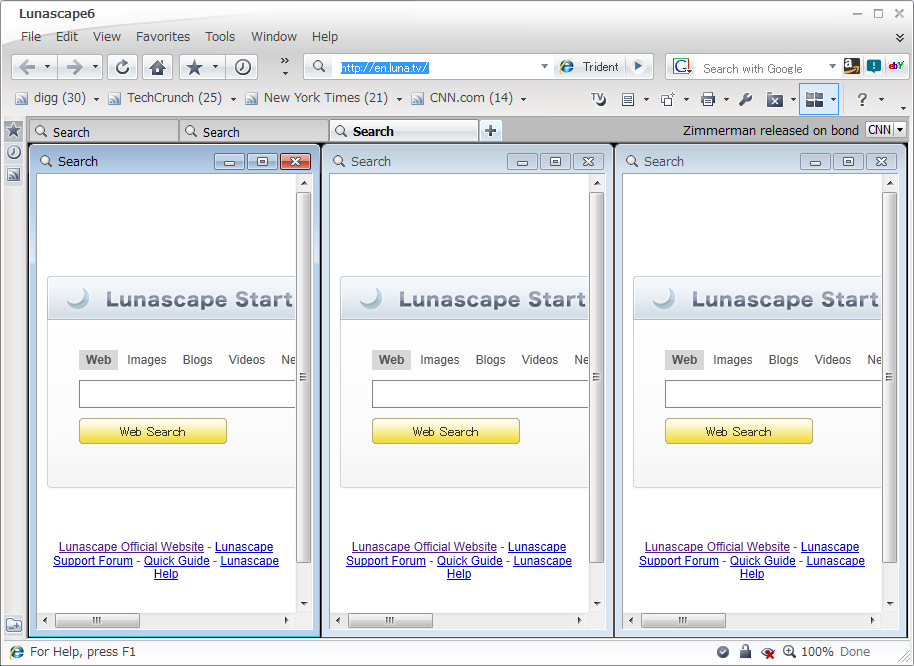Add new tab with plus button
Screen dimensions: 914x666
490,131
